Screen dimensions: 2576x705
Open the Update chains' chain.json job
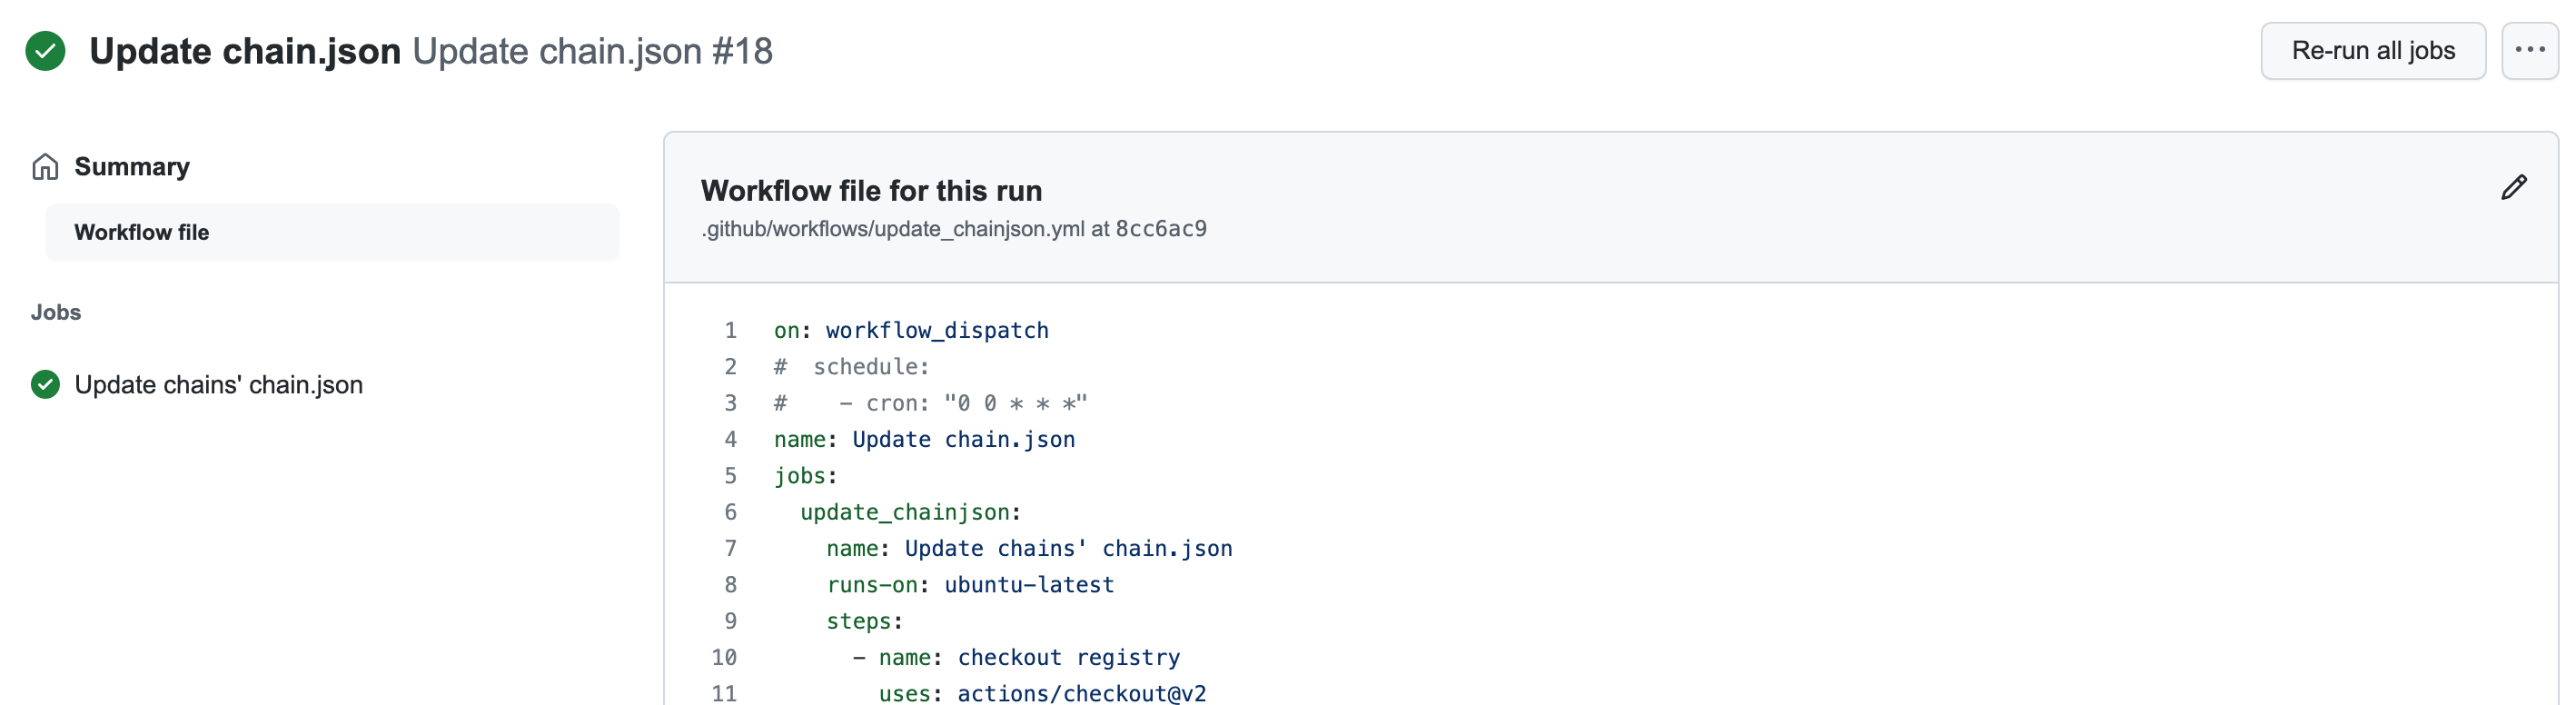pos(219,384)
